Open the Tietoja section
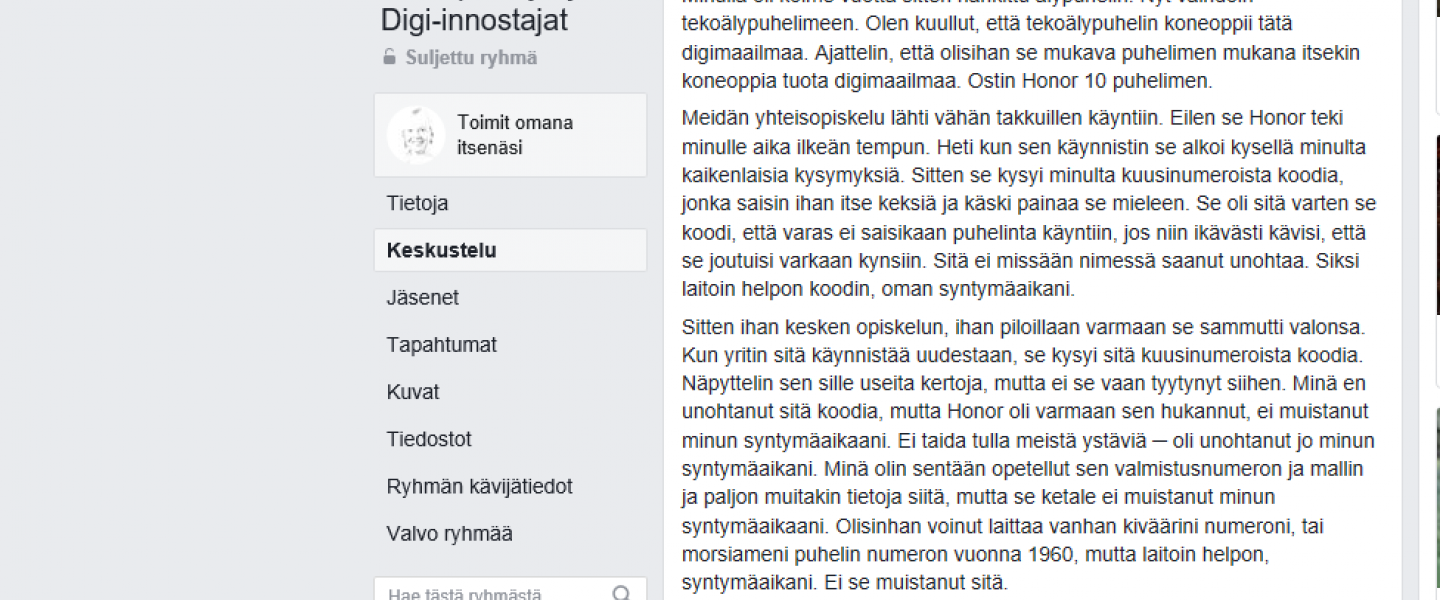 (417, 203)
